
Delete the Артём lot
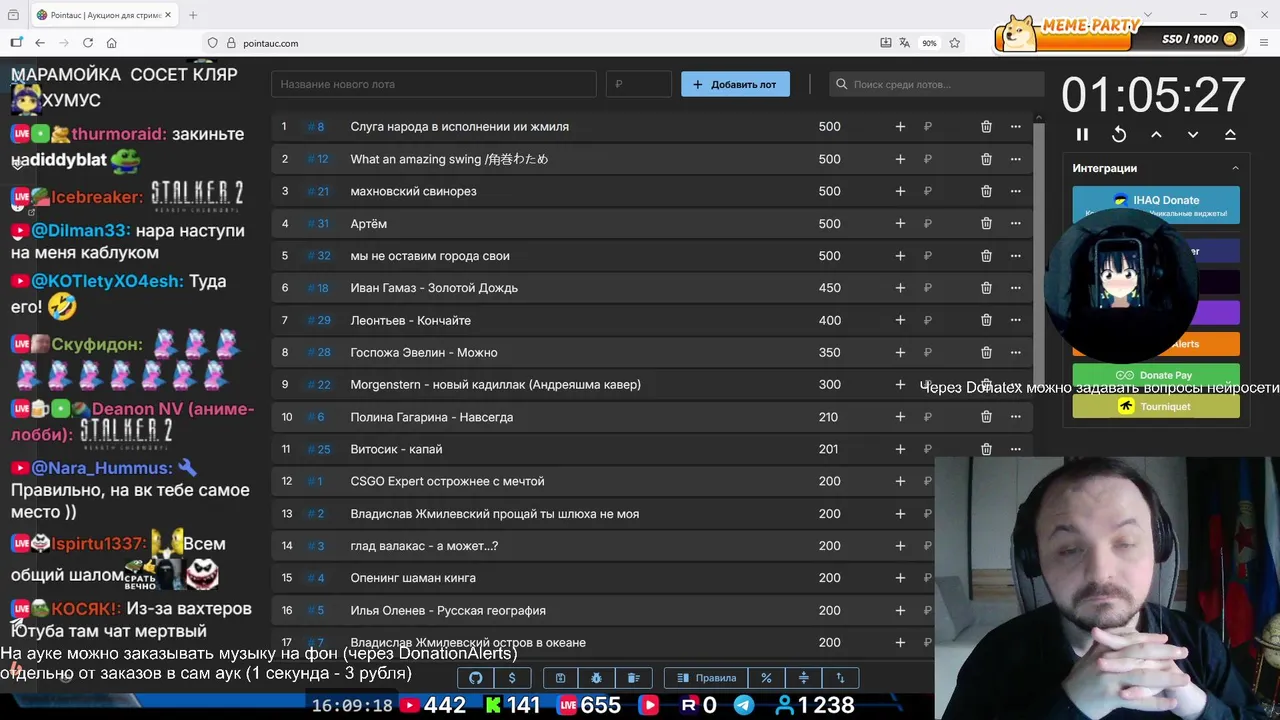click(986, 224)
